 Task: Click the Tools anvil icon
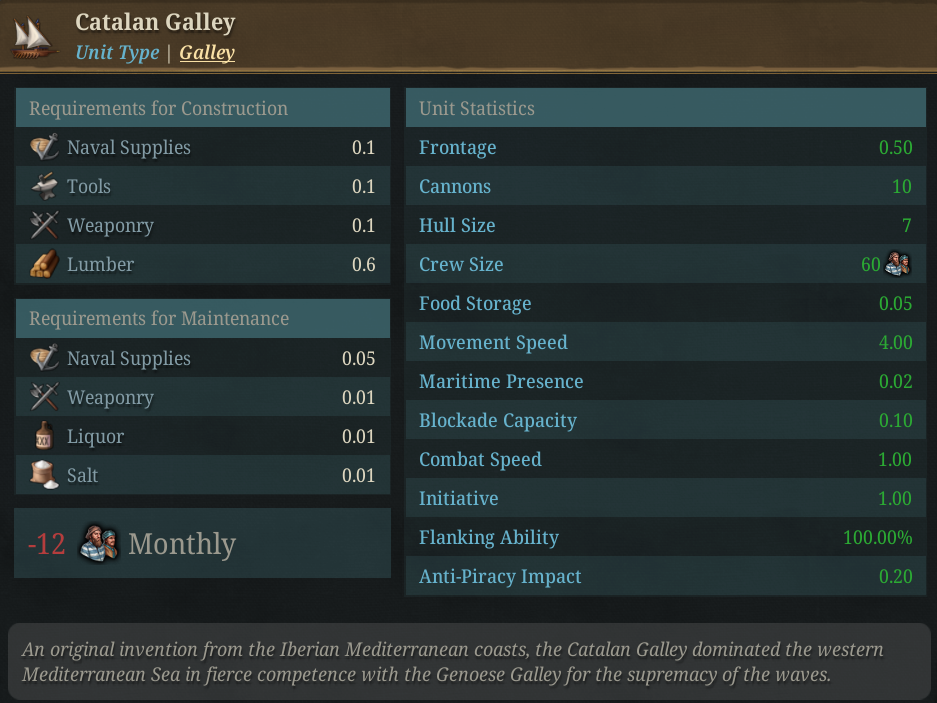coord(44,187)
